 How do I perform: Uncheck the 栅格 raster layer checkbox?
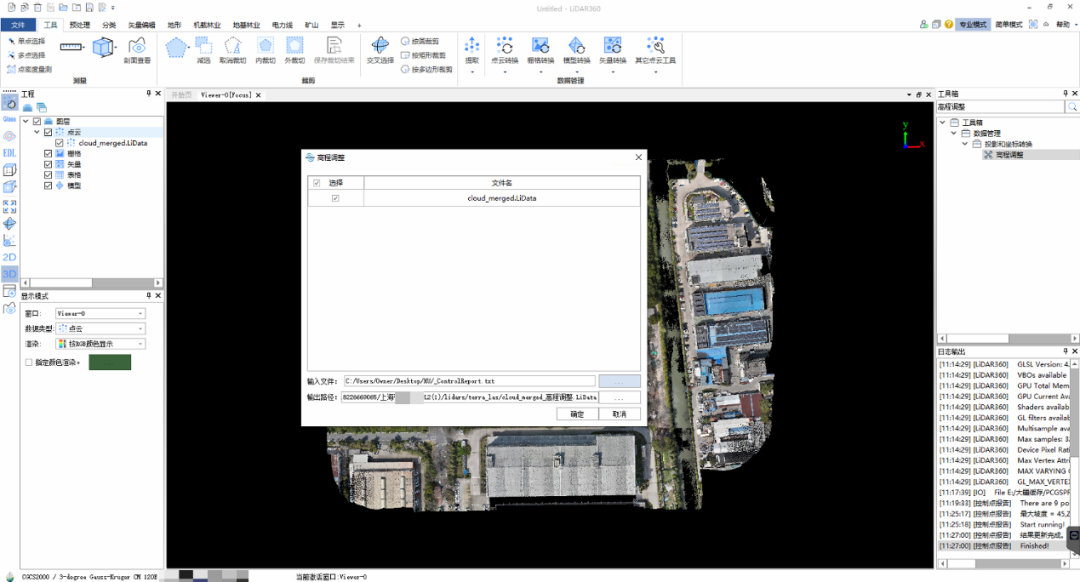(x=48, y=154)
